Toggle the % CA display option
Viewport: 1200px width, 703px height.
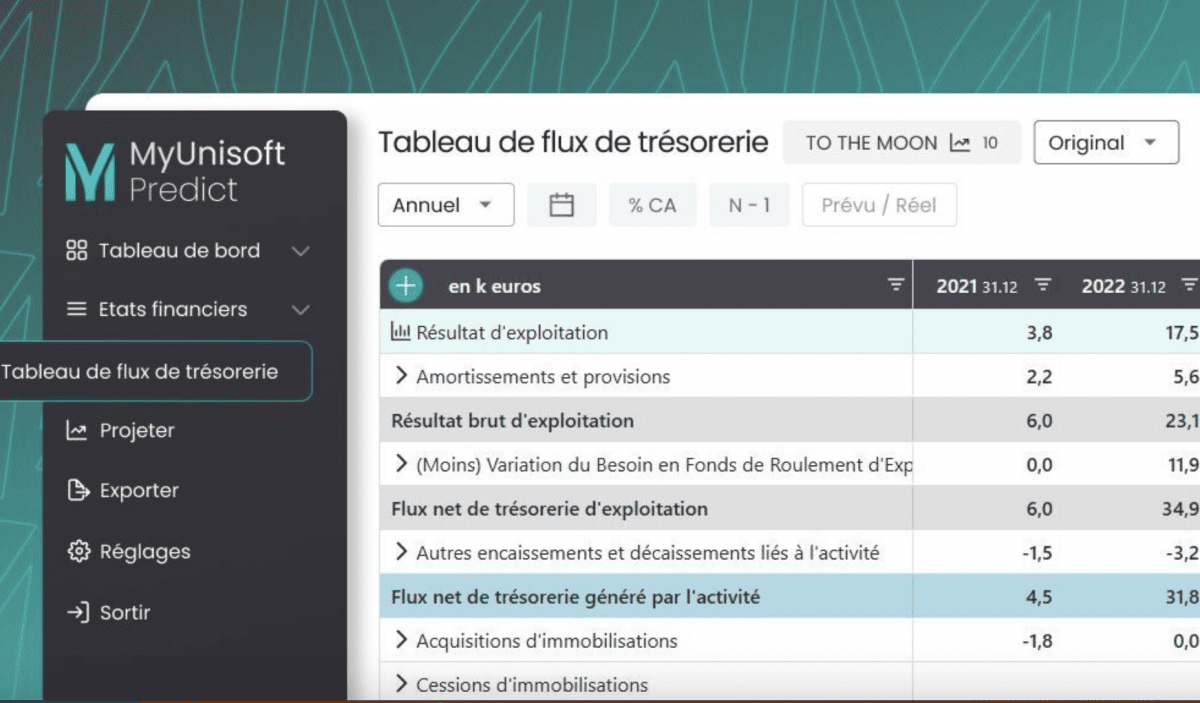[652, 205]
